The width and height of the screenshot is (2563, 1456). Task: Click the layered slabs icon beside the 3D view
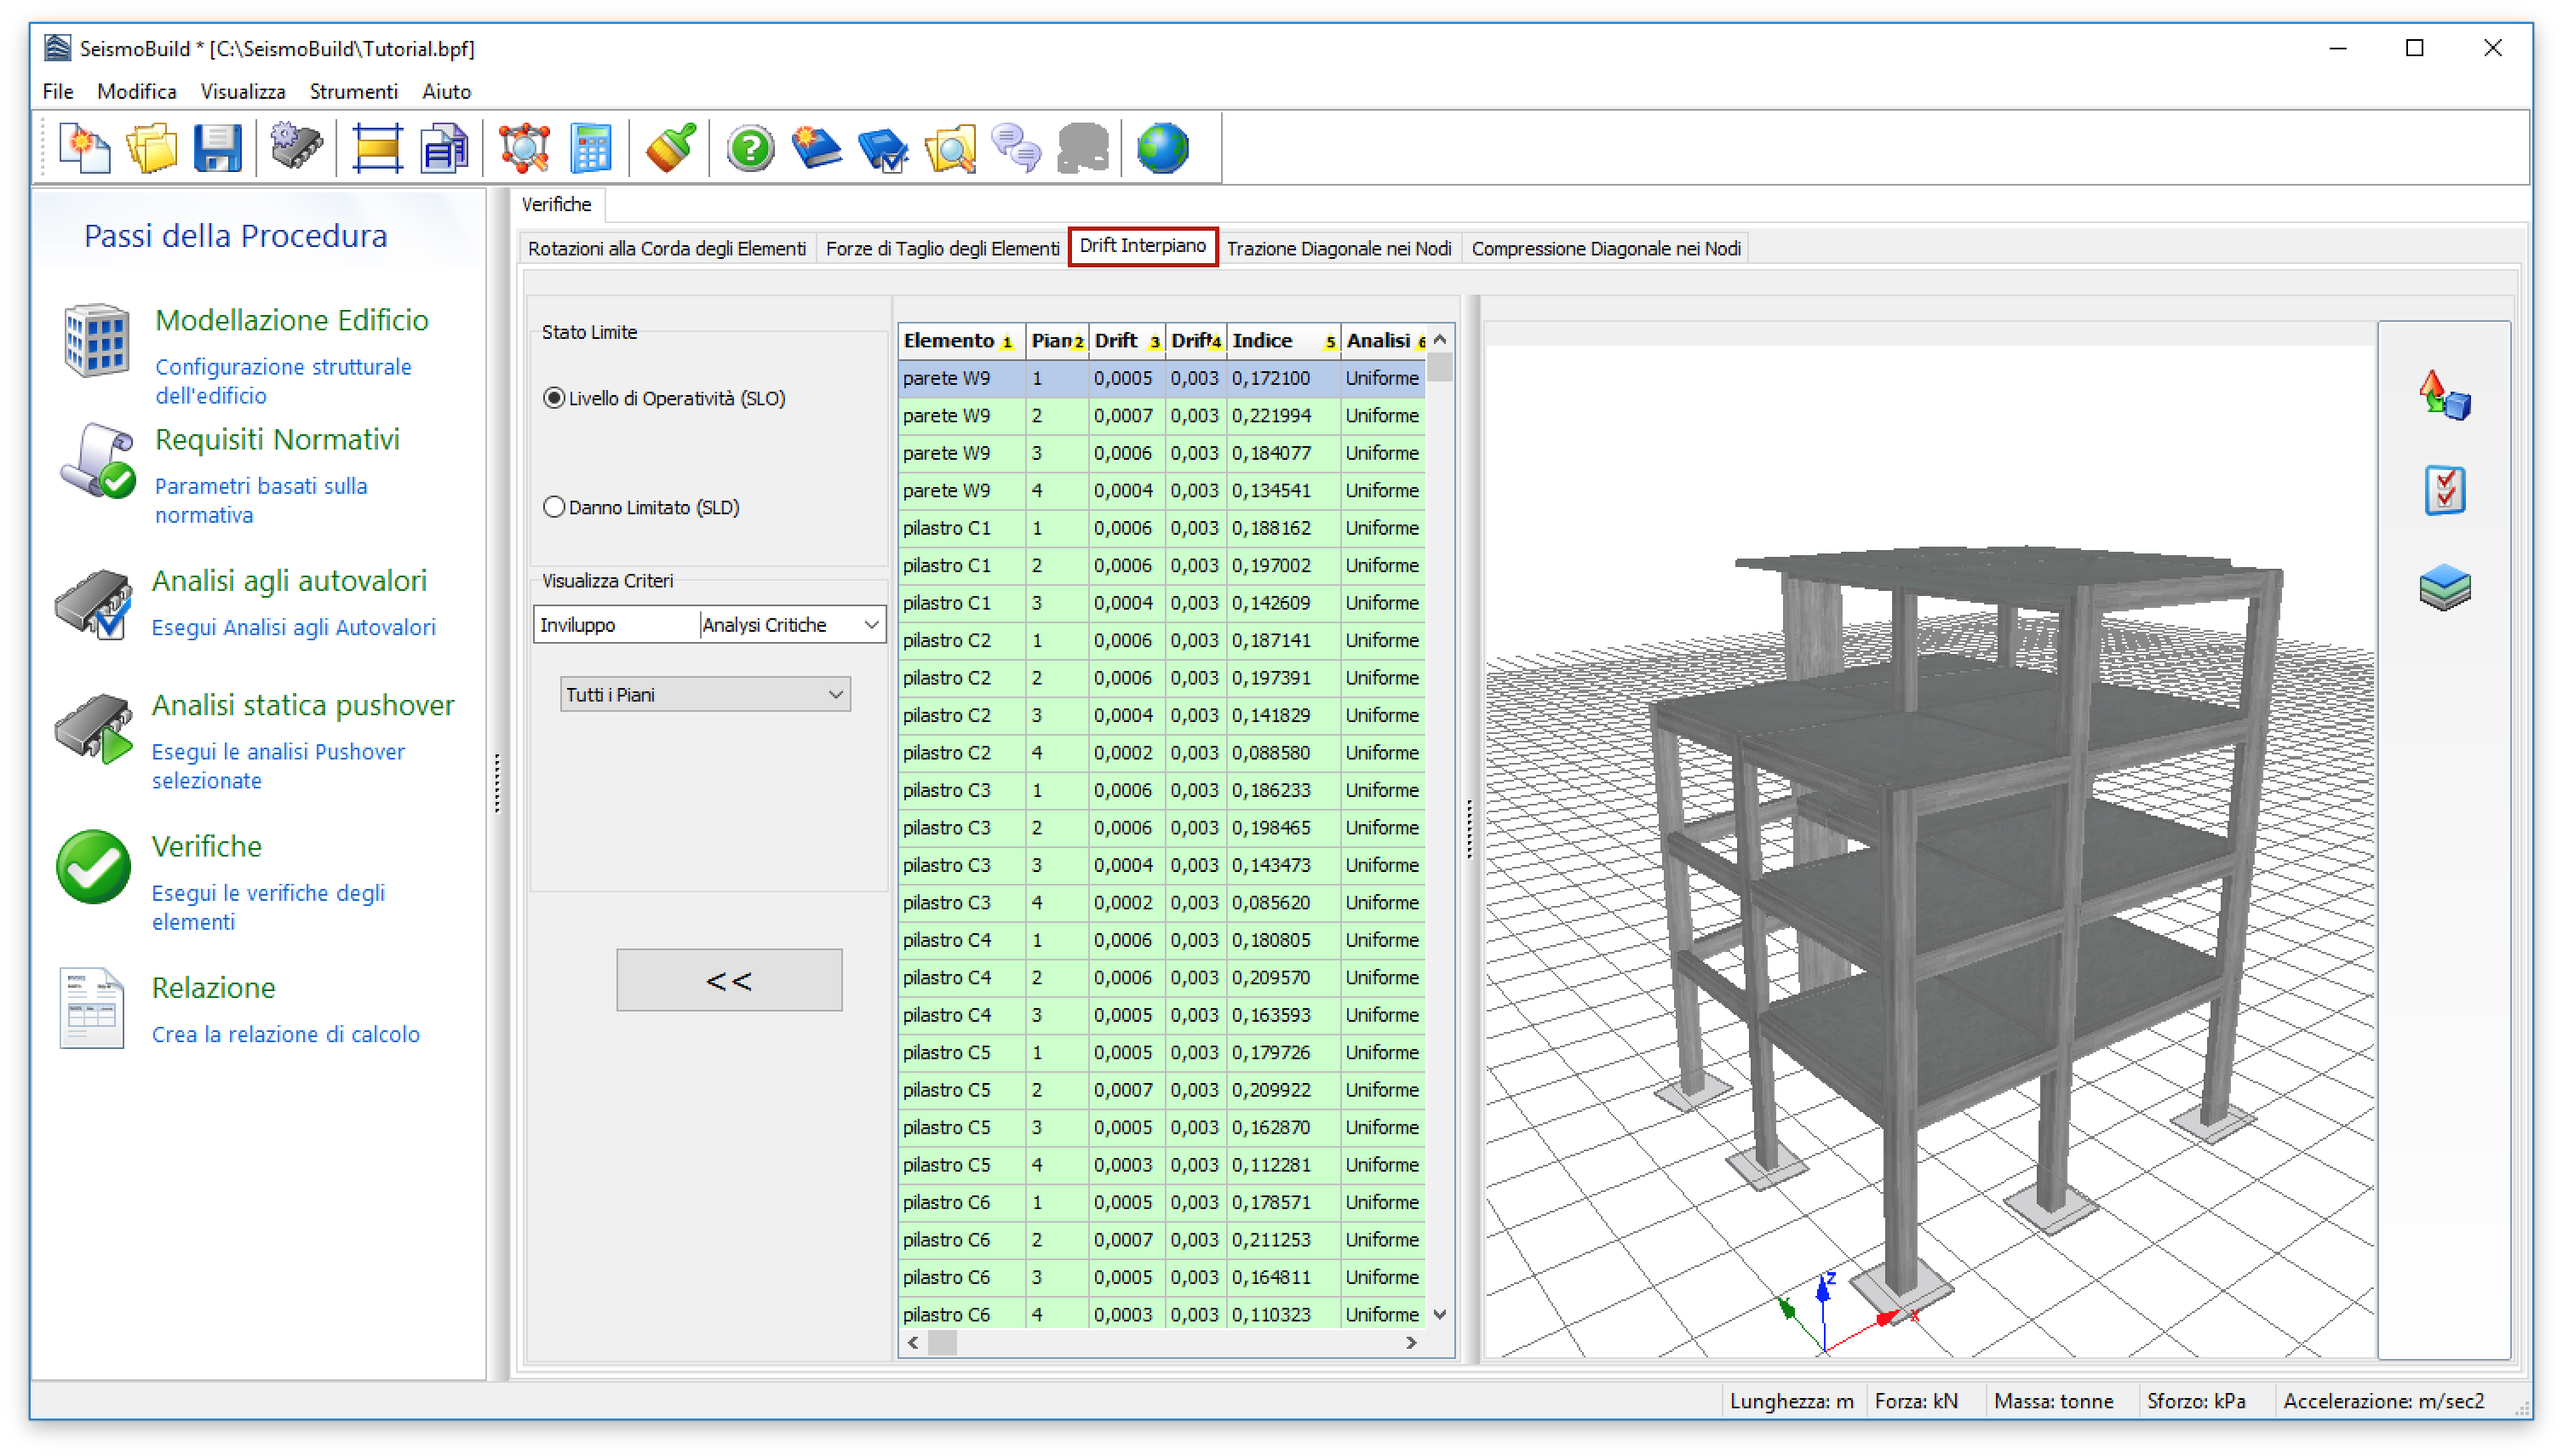(2444, 587)
